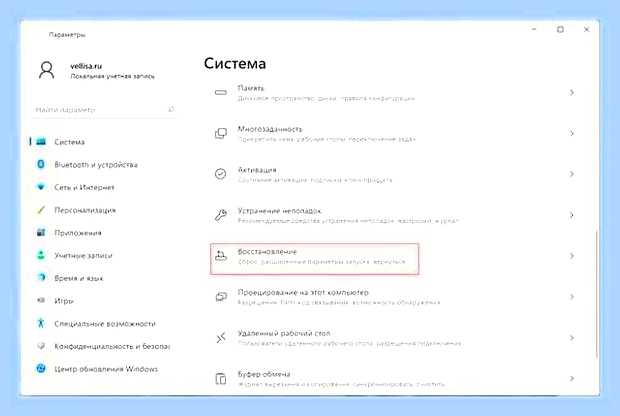Click the Память storage drive icon
Image resolution: width=620 pixels, height=416 pixels.
click(x=221, y=93)
